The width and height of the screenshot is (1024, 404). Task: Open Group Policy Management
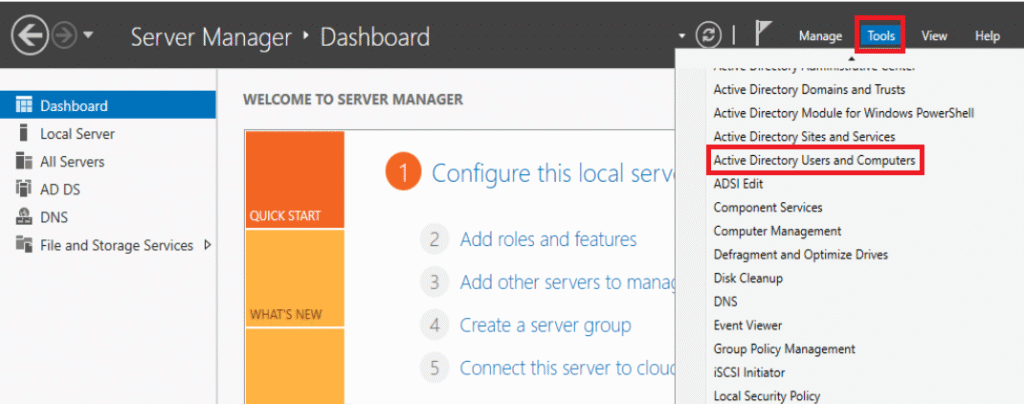[x=784, y=349]
